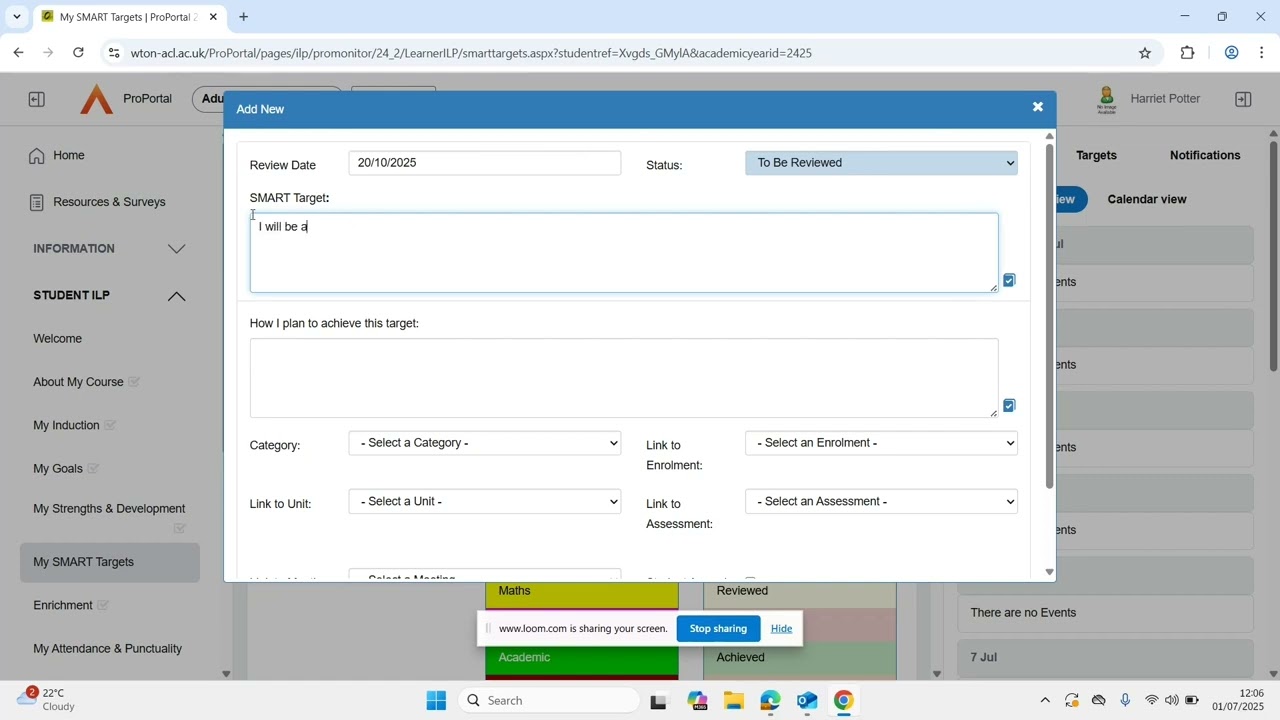Click the Home icon in sidebar
The width and height of the screenshot is (1280, 720).
[x=37, y=156]
